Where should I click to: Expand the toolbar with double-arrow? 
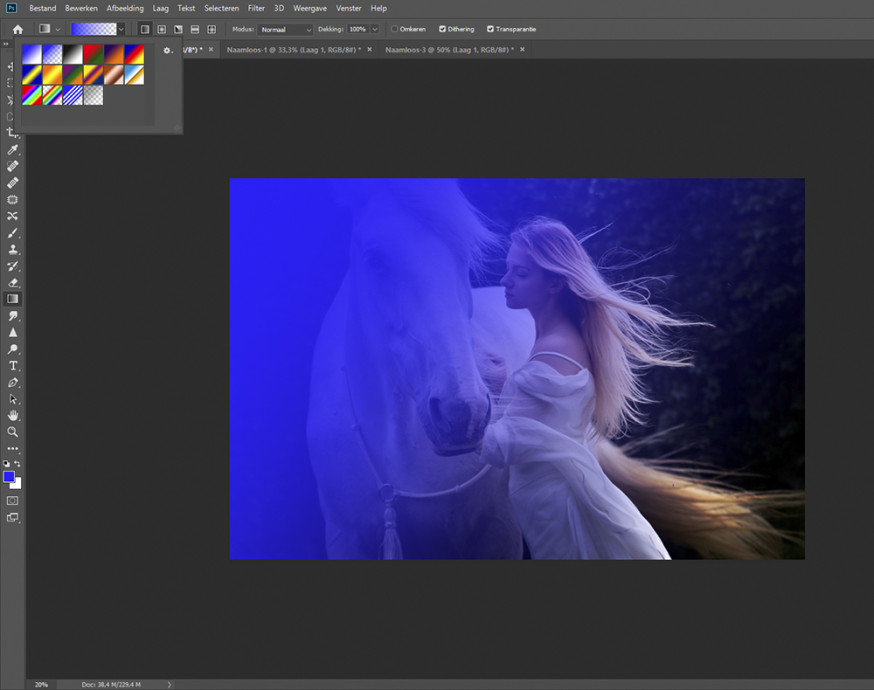click(6, 43)
